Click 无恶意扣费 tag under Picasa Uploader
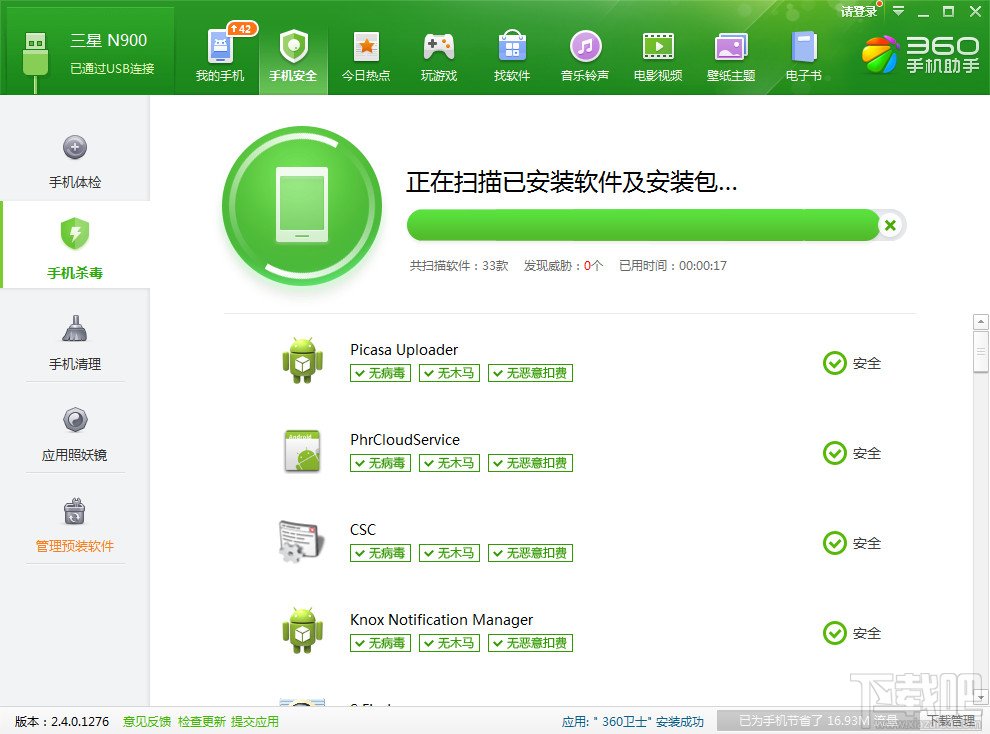990x734 pixels. (x=530, y=373)
